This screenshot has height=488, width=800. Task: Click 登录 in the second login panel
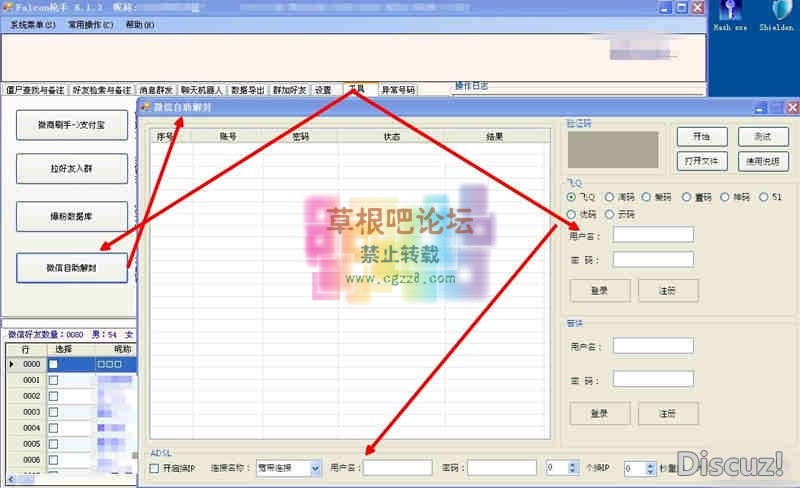point(600,413)
